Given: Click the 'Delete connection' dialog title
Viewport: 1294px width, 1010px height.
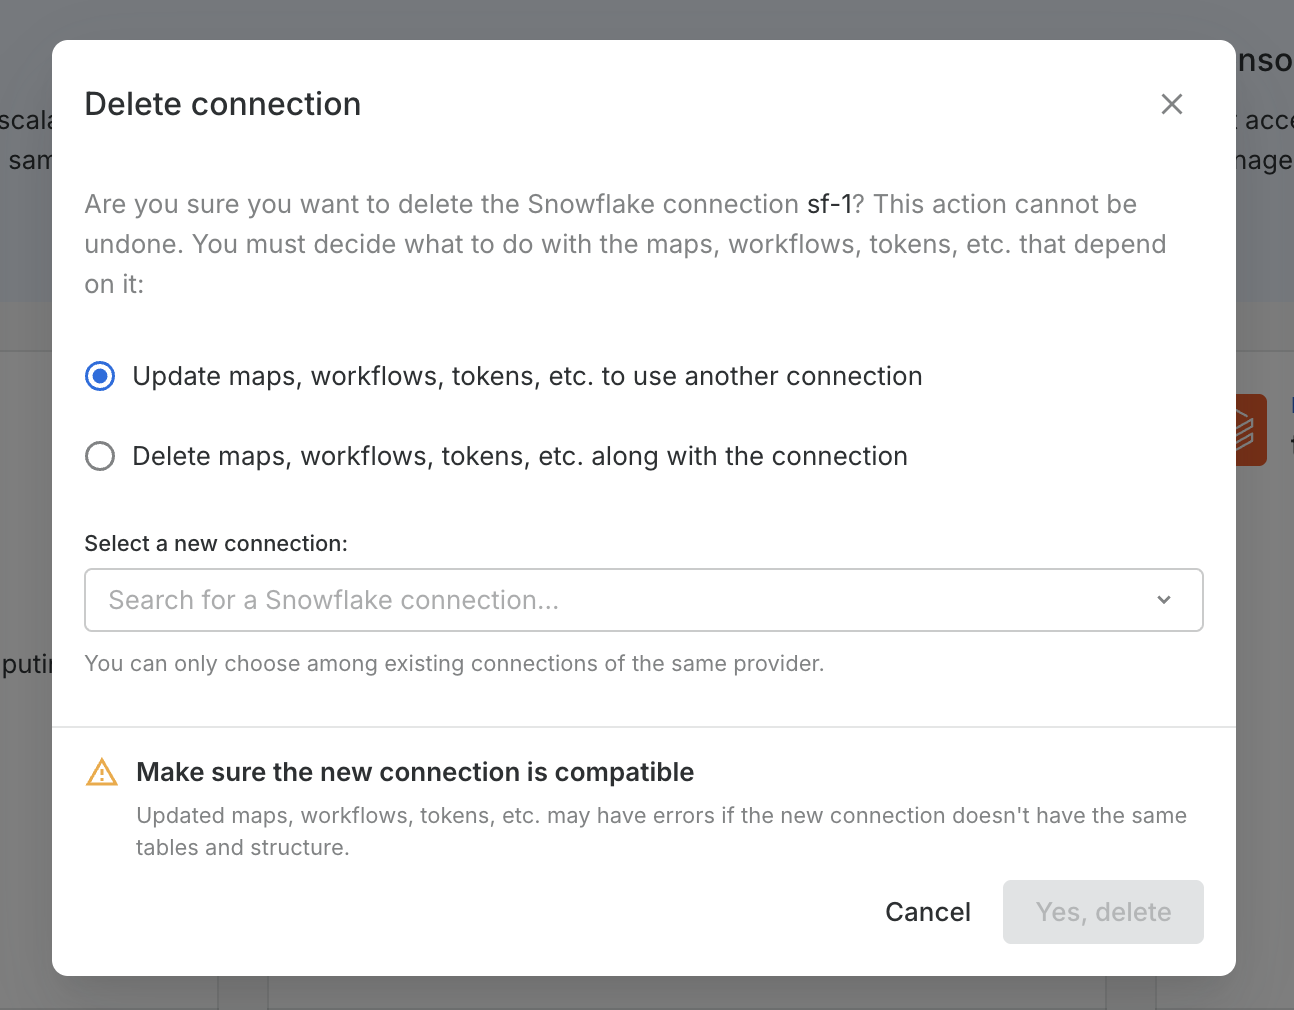Looking at the screenshot, I should coord(223,104).
